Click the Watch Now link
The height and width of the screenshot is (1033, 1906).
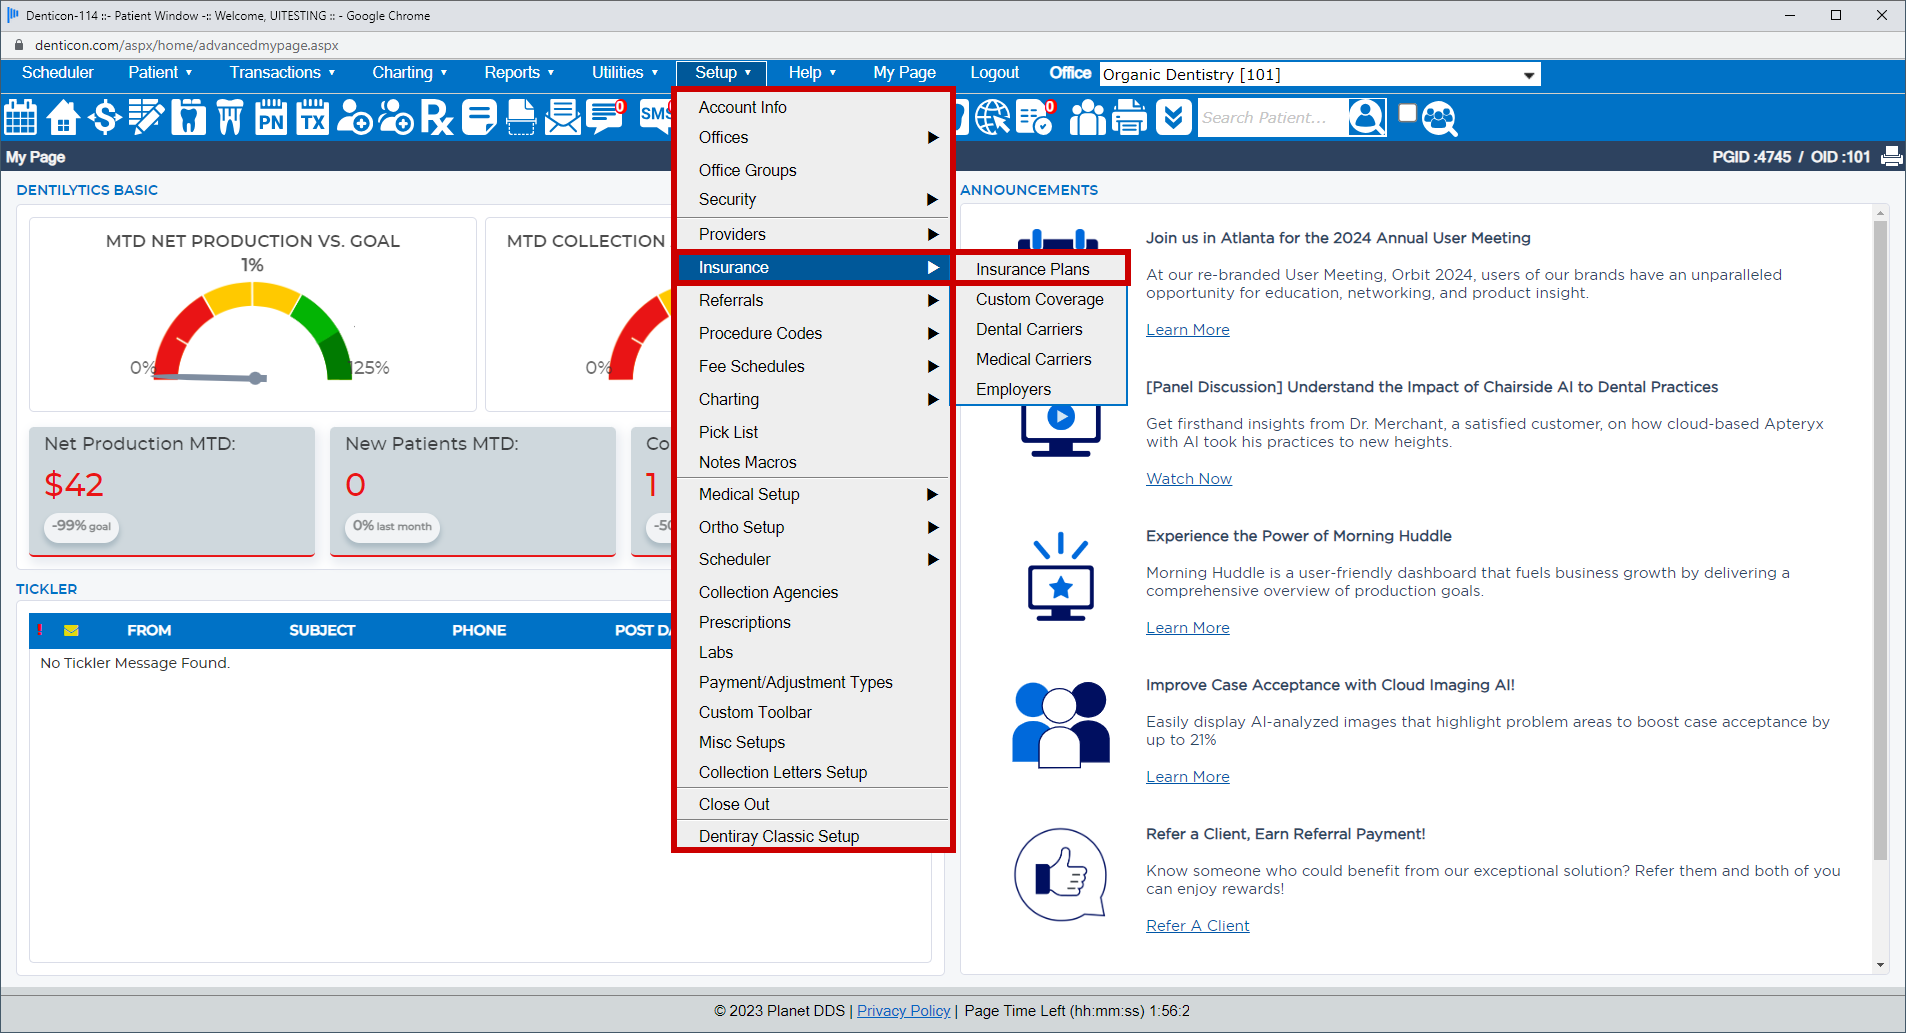click(x=1189, y=479)
